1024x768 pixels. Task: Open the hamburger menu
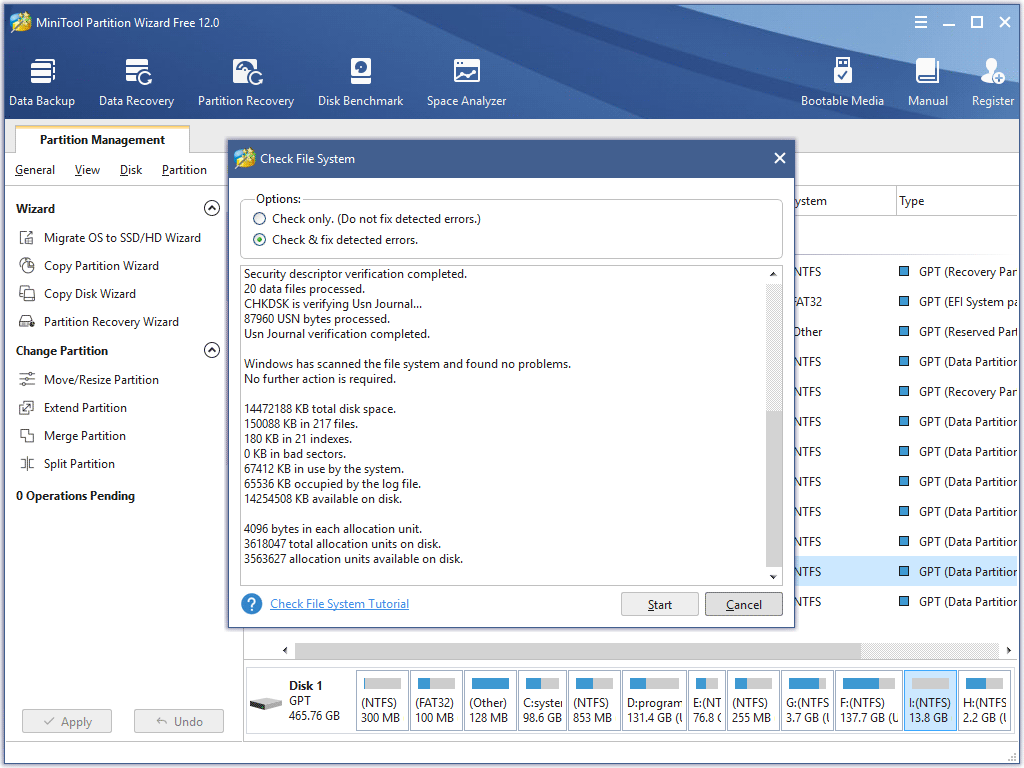(x=919, y=21)
